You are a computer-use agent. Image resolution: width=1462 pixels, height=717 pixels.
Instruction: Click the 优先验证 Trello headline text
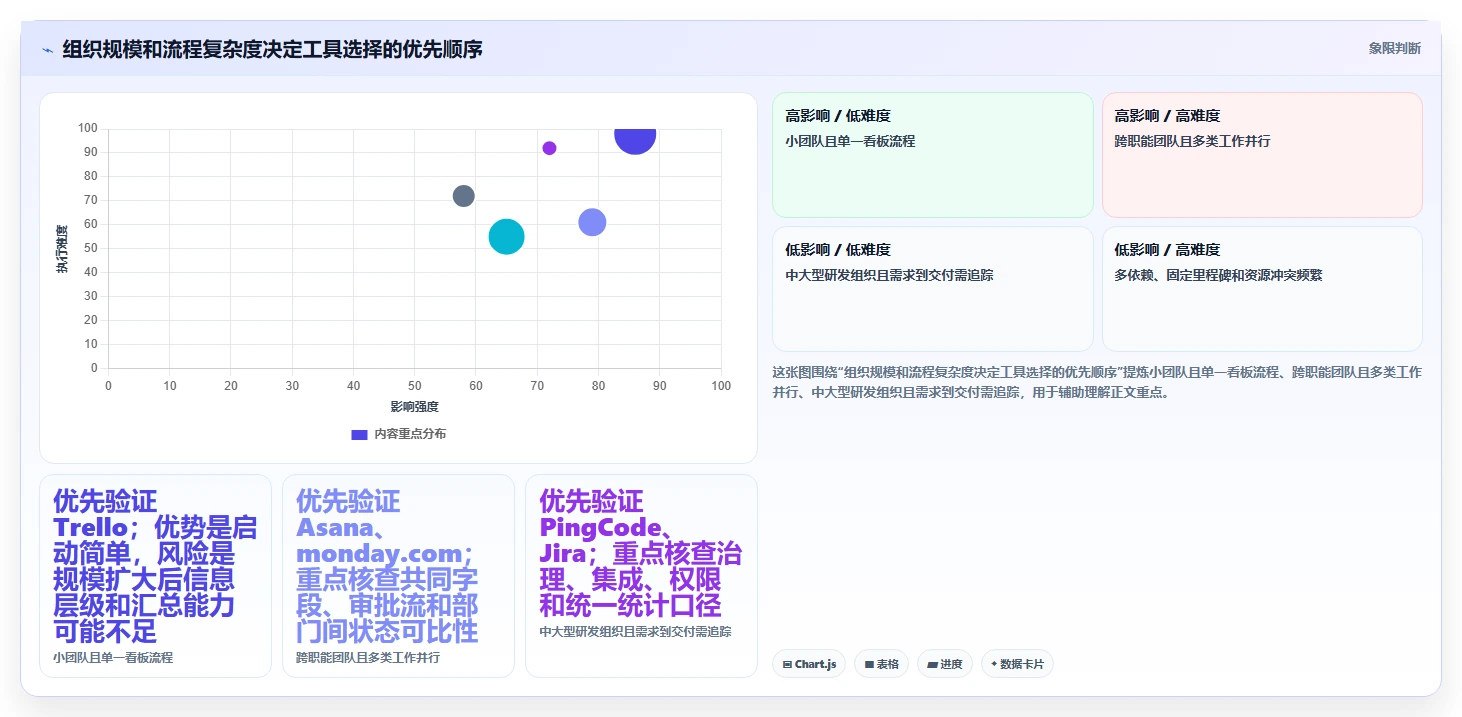pos(155,566)
